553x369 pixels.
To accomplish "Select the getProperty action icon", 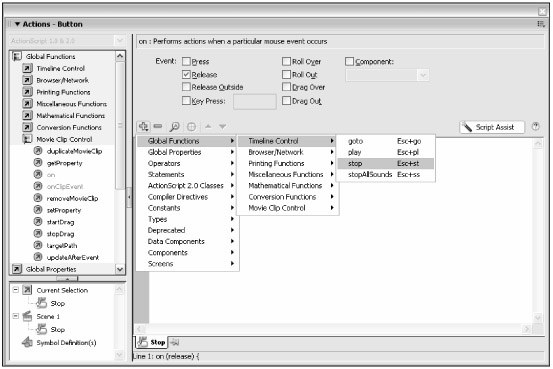I will pyautogui.click(x=38, y=163).
